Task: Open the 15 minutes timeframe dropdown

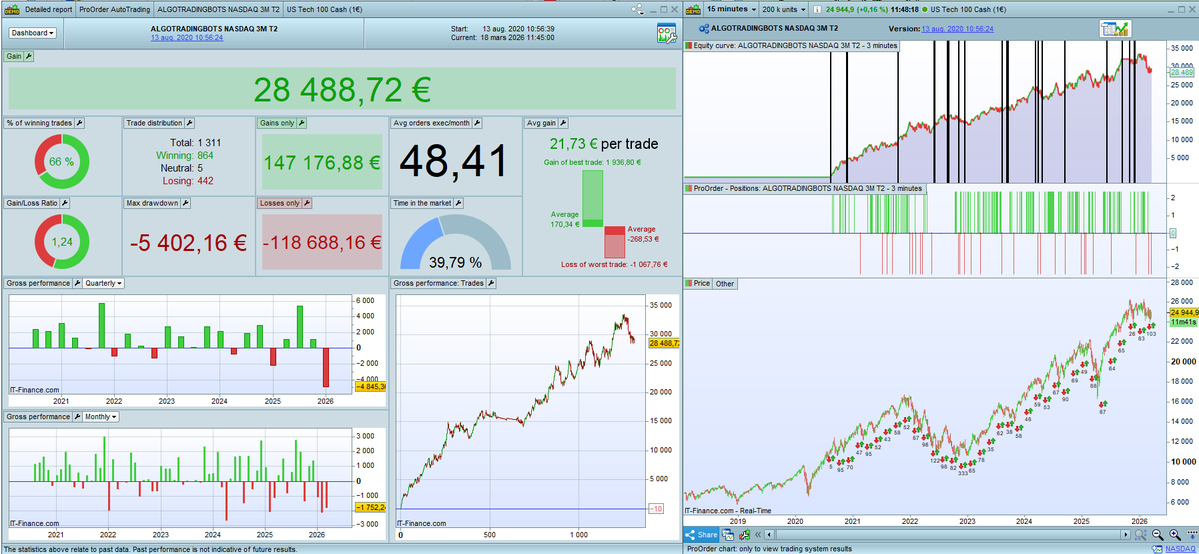Action: tap(731, 9)
